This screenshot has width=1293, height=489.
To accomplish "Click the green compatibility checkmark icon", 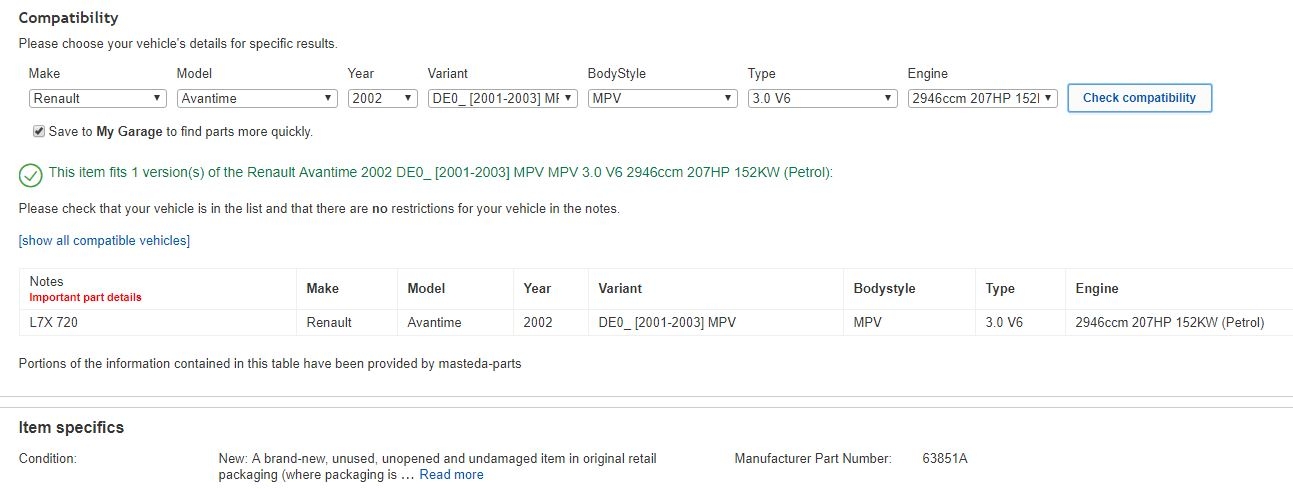I will pyautogui.click(x=30, y=175).
